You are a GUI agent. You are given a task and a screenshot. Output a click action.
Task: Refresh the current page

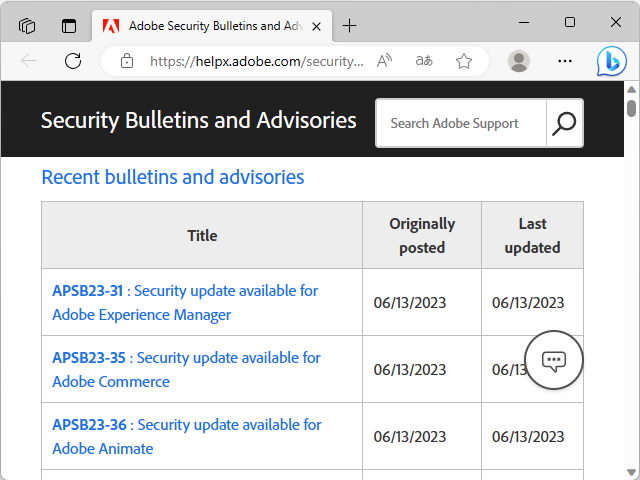pyautogui.click(x=73, y=61)
